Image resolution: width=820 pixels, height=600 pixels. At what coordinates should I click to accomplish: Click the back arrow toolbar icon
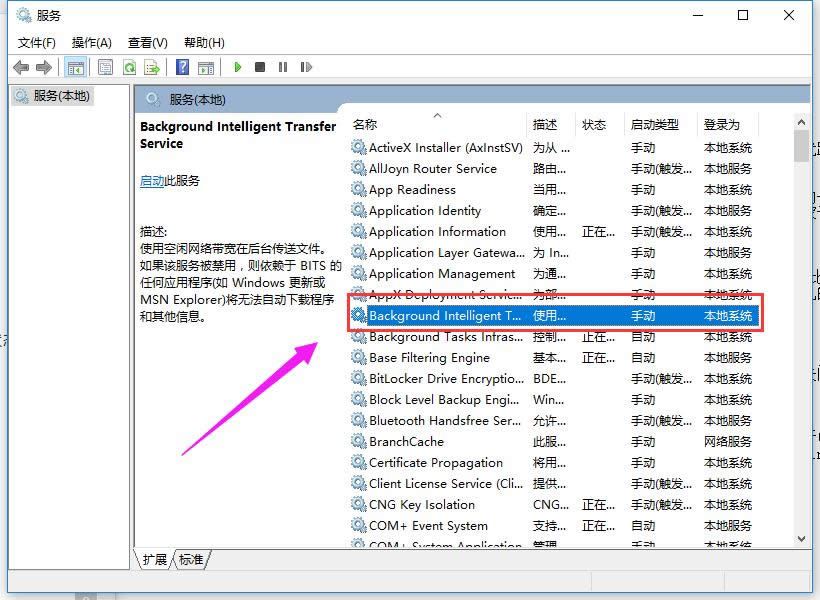21,67
